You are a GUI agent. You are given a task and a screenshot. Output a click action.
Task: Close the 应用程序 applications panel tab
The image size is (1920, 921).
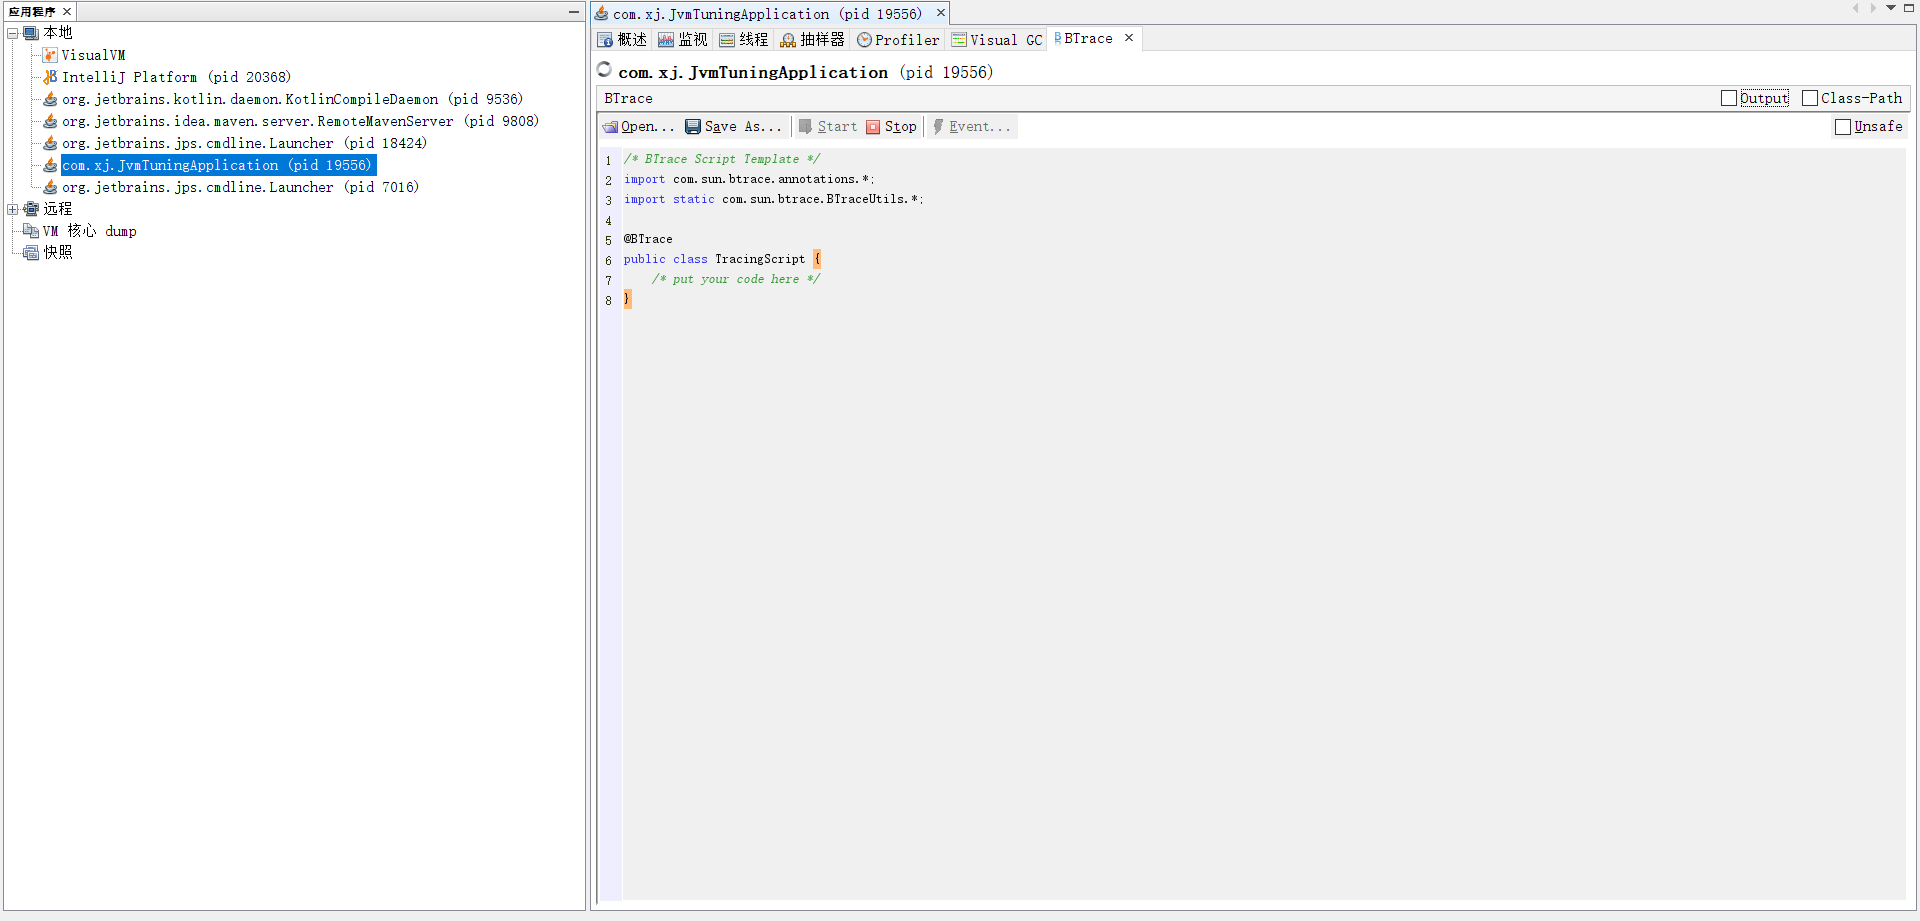click(67, 12)
